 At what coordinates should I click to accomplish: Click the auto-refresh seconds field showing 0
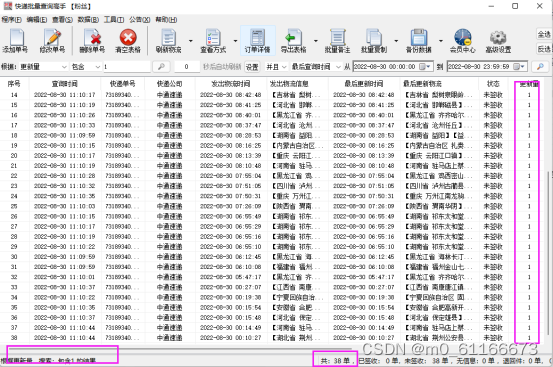(x=187, y=66)
